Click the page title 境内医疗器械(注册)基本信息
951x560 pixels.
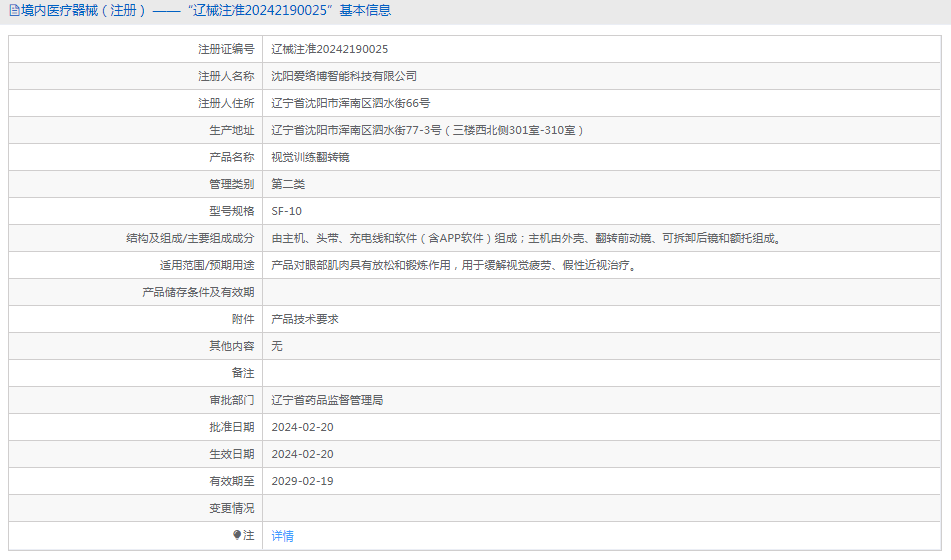pos(206,10)
